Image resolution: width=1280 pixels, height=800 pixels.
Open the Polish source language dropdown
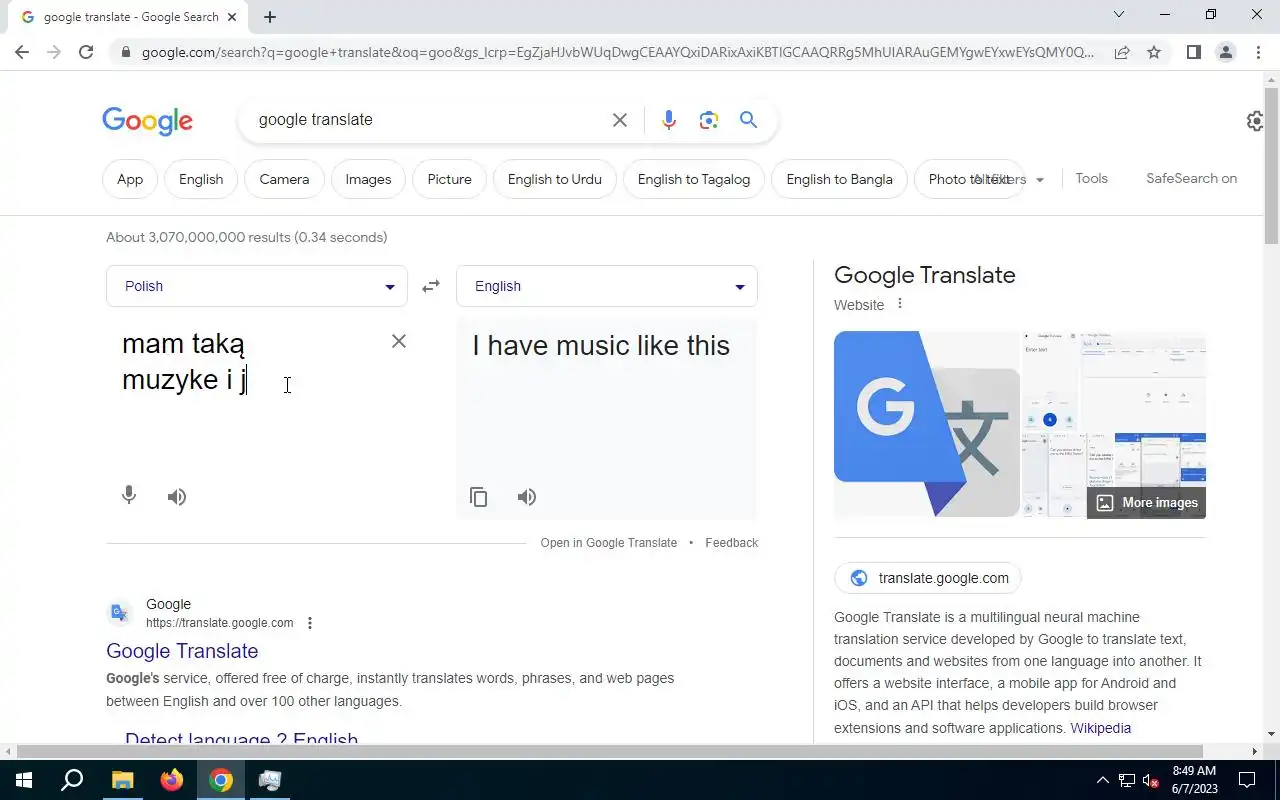pyautogui.click(x=257, y=286)
